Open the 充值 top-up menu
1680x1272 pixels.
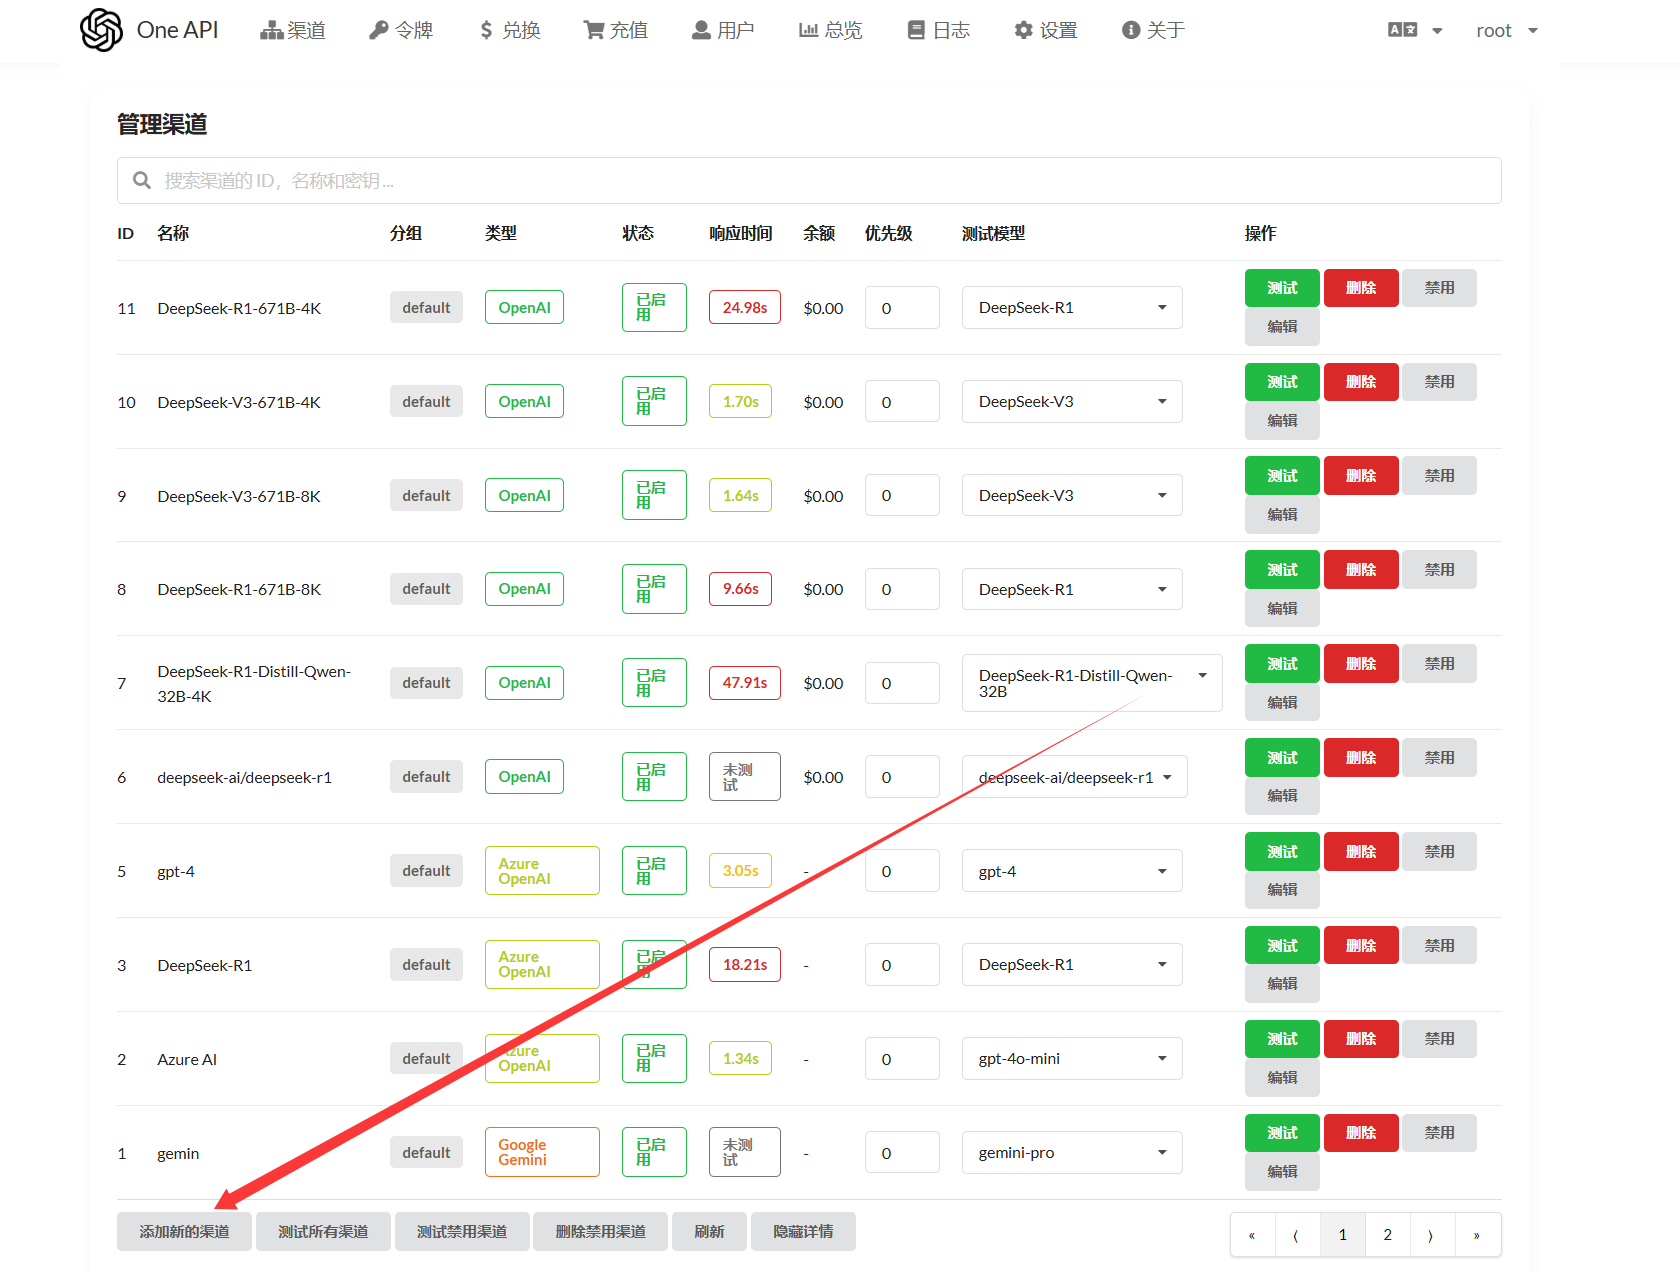coord(616,30)
